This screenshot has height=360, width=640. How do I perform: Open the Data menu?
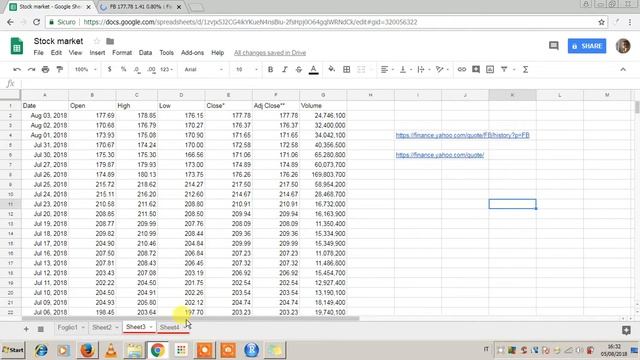pos(145,53)
